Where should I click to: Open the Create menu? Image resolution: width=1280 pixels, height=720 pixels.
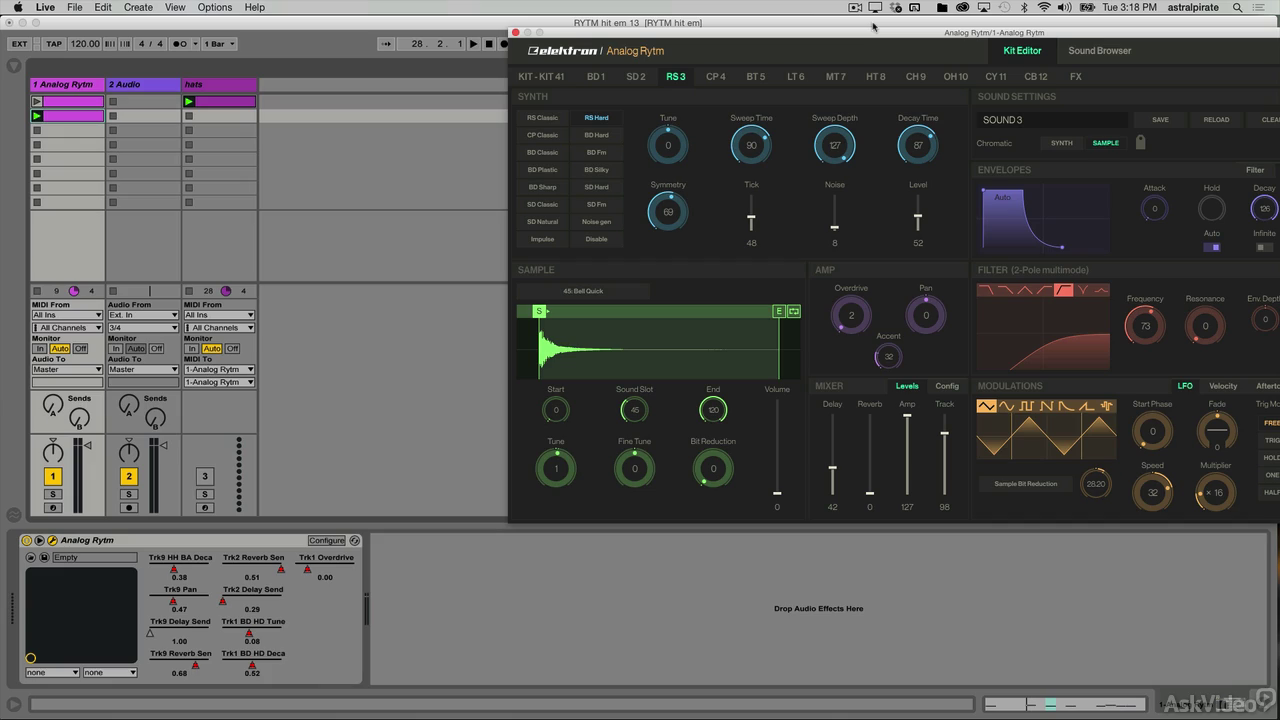tap(138, 7)
